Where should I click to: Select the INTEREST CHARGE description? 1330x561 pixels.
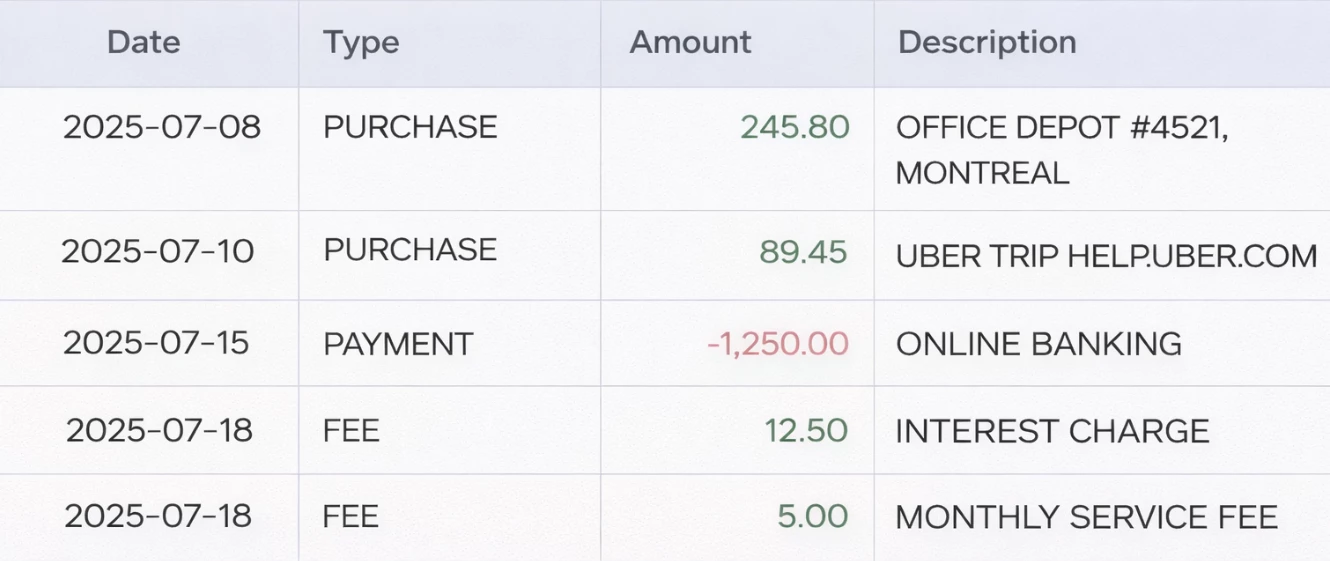1052,431
